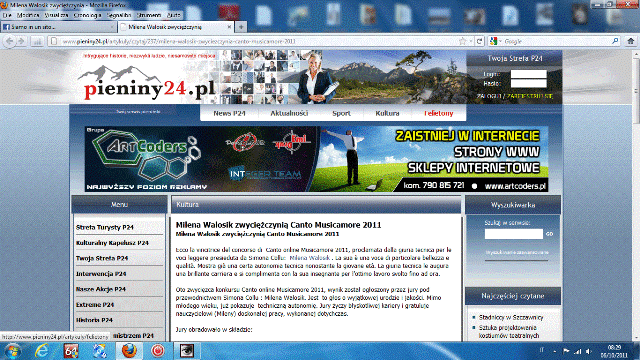Screen dimensions: 640x360
Task: Open Historia P24 menu item
Action: (x=94, y=320)
